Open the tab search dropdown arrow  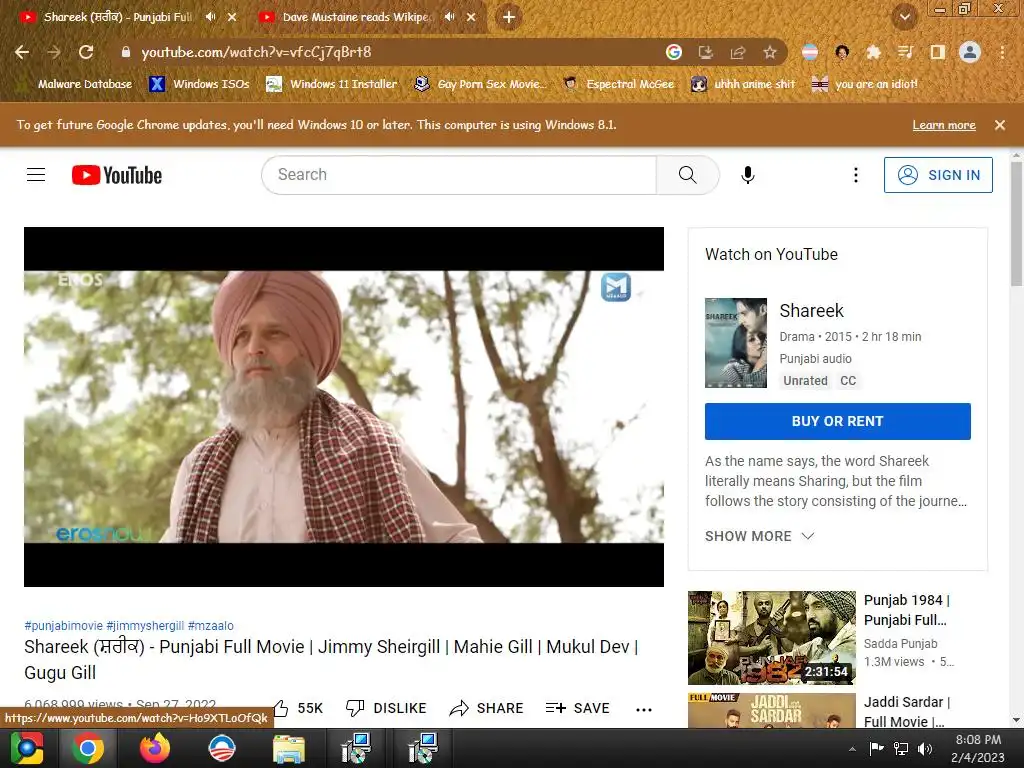[x=904, y=17]
